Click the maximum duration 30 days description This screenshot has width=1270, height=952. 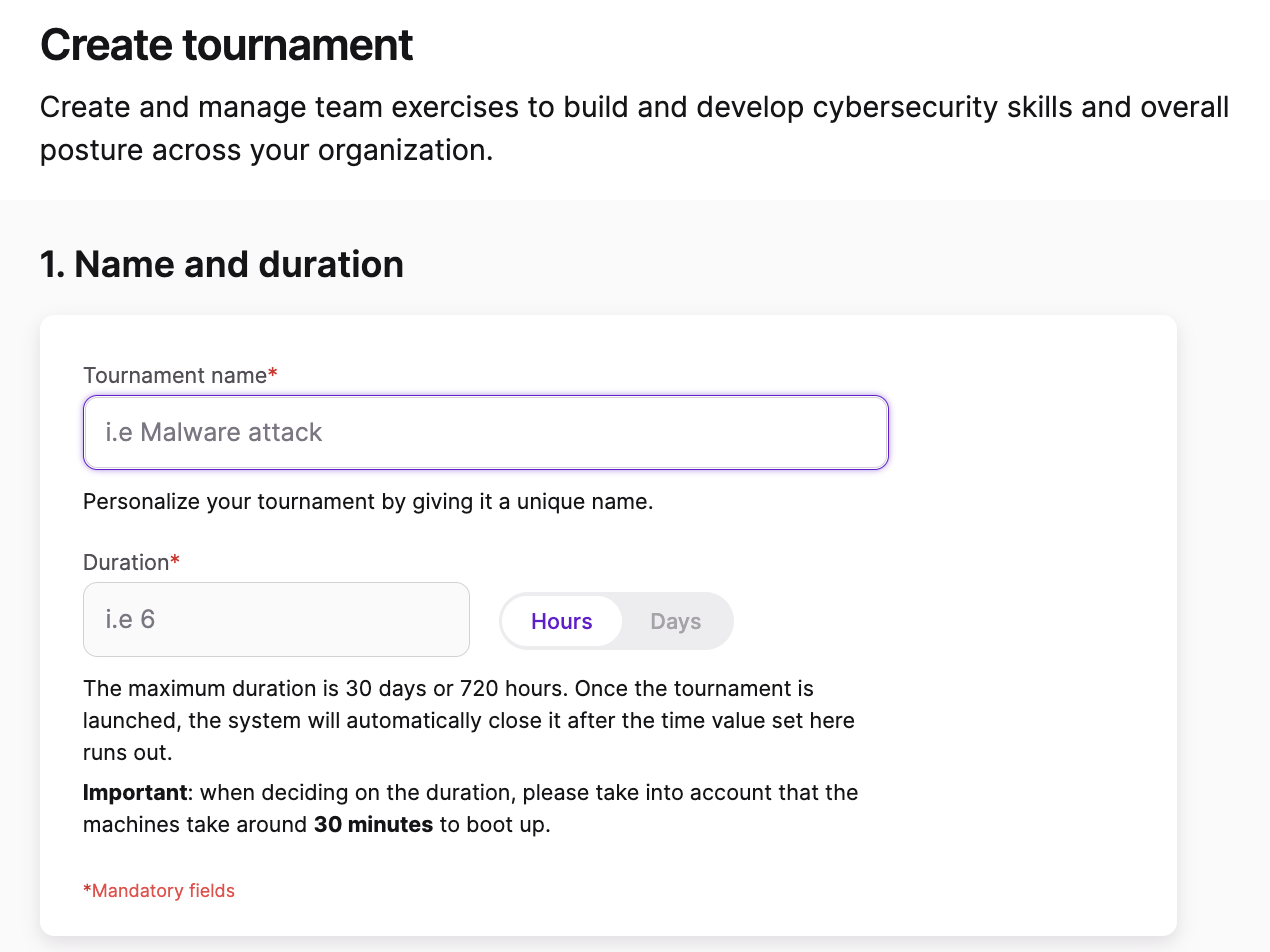point(470,720)
